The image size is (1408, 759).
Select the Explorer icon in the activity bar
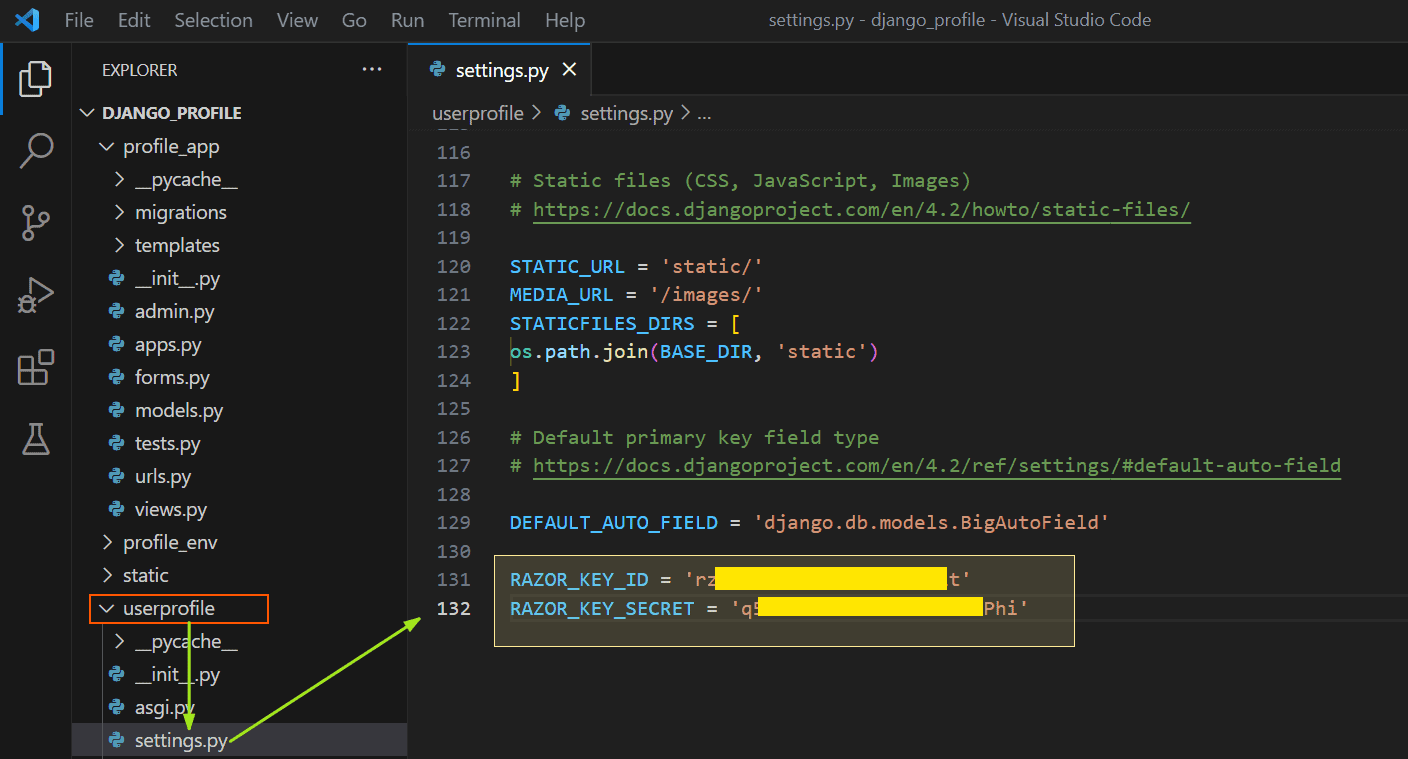click(x=36, y=78)
